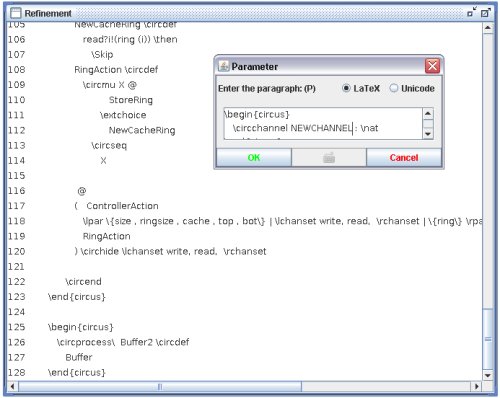Click the Refinement vertical scroll-up arrow
The height and width of the screenshot is (398, 500).
pos(488,28)
